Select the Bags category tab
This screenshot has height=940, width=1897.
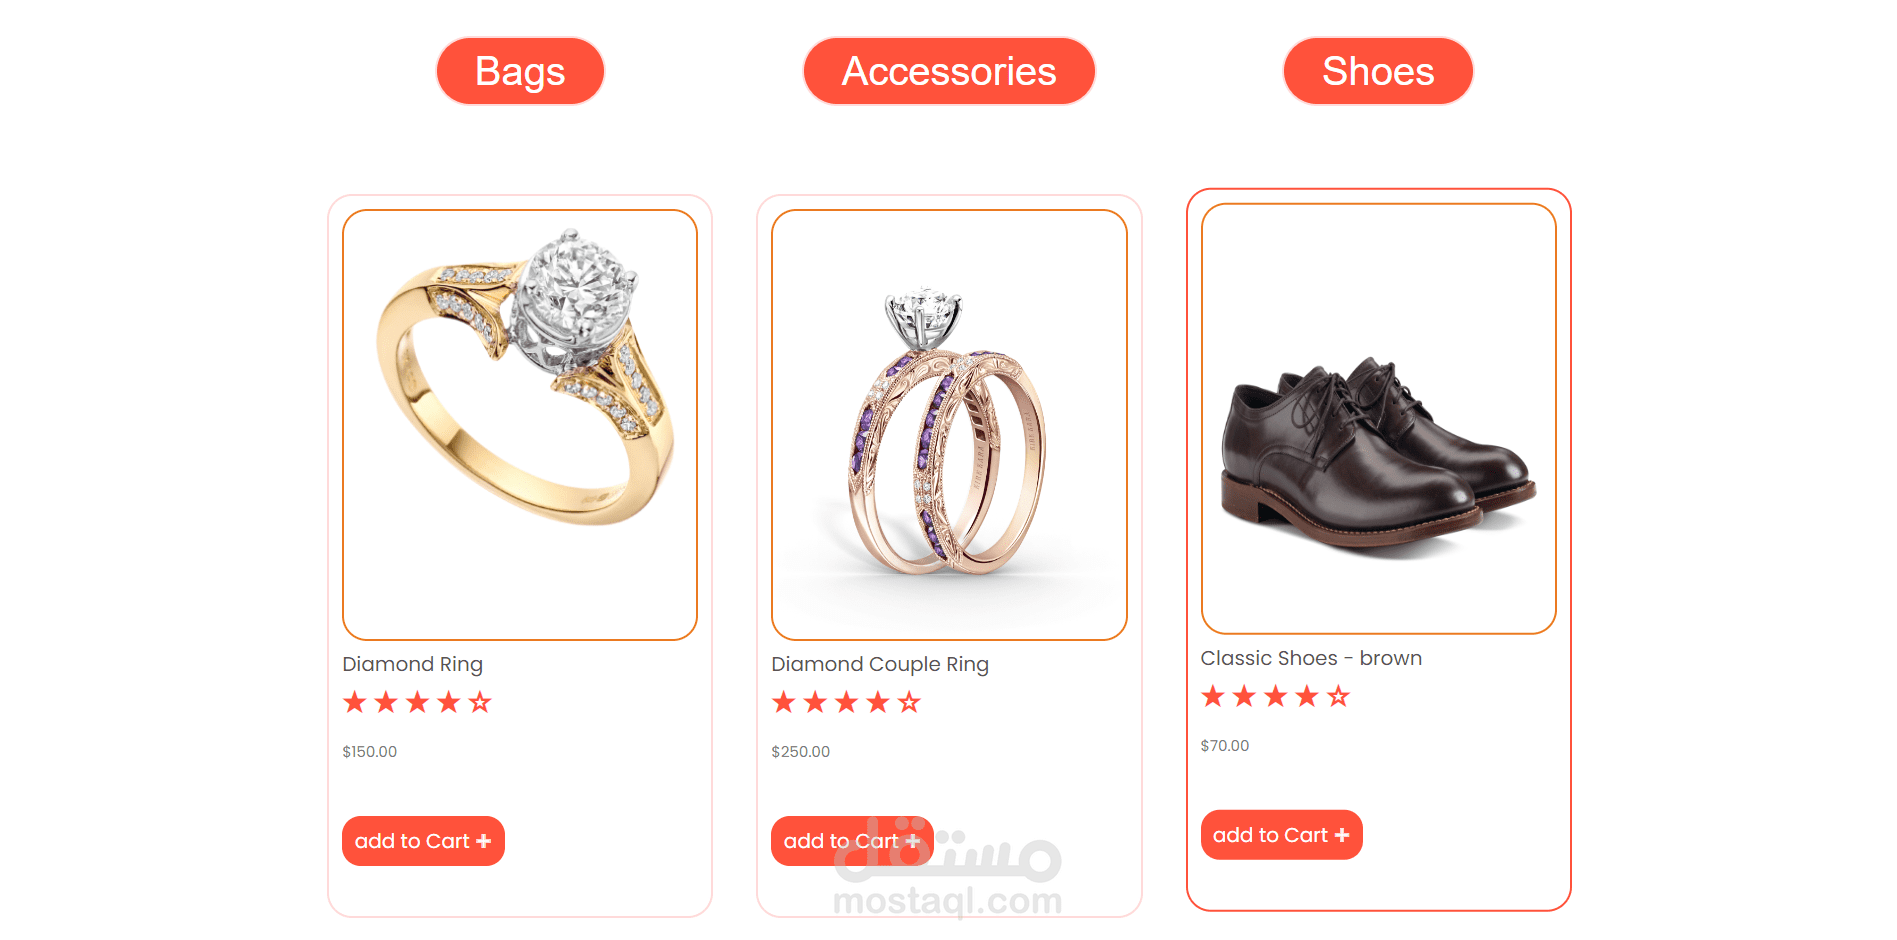[x=520, y=71]
